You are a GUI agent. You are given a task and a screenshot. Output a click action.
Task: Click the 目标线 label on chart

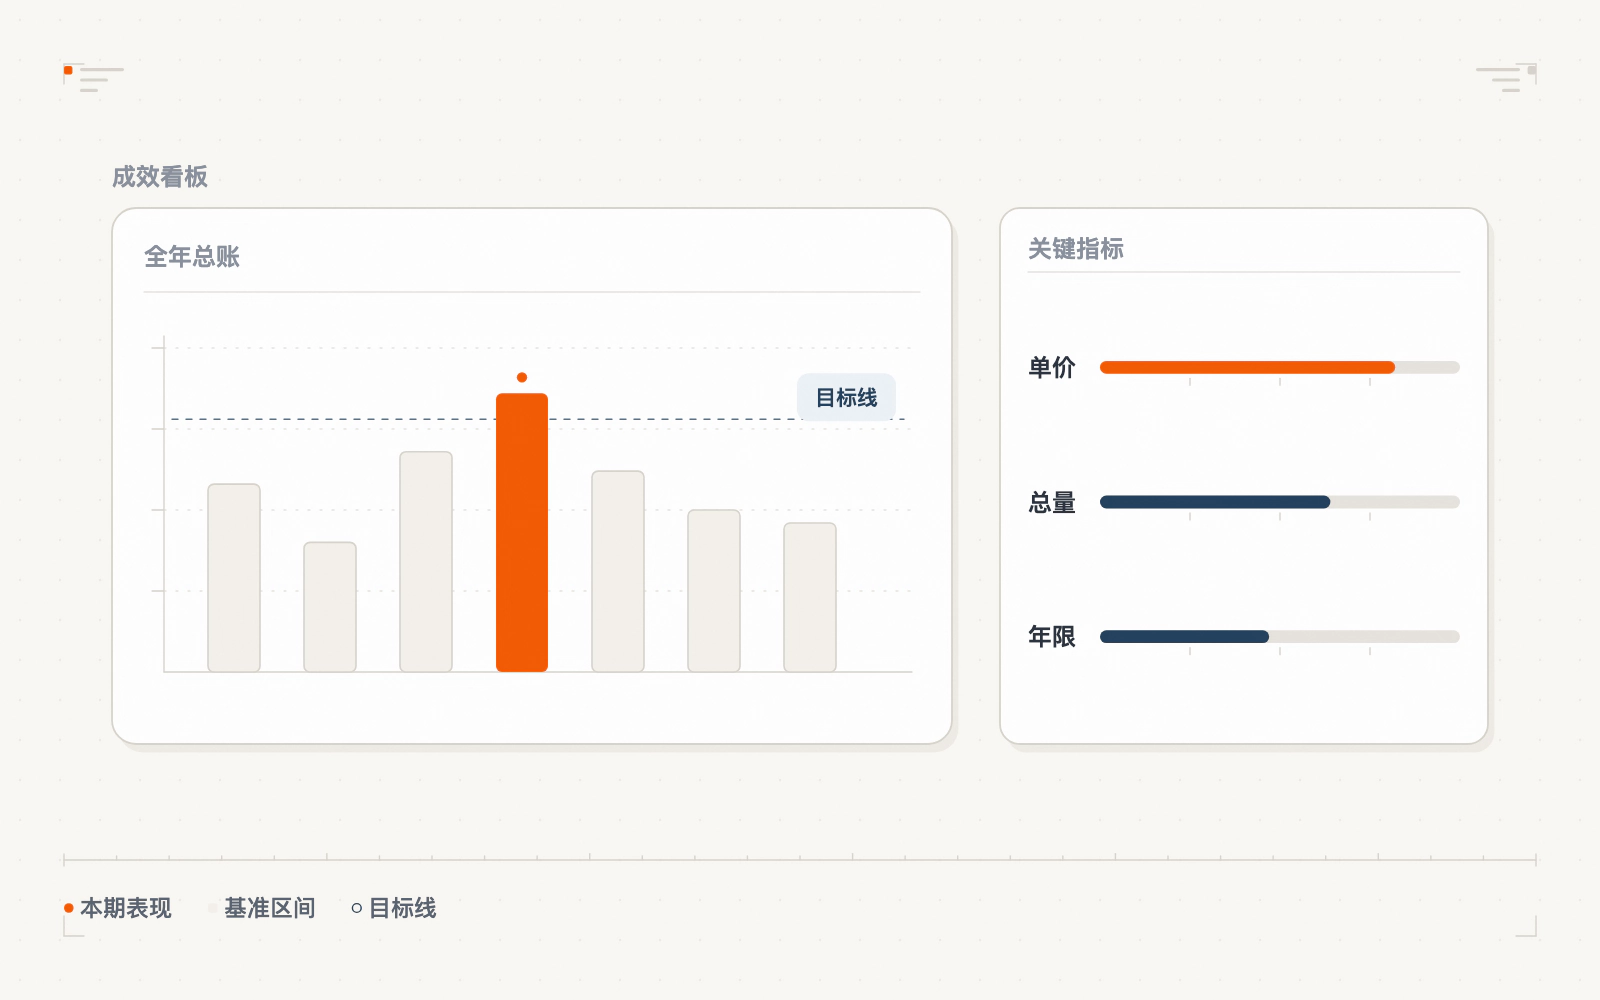point(846,397)
